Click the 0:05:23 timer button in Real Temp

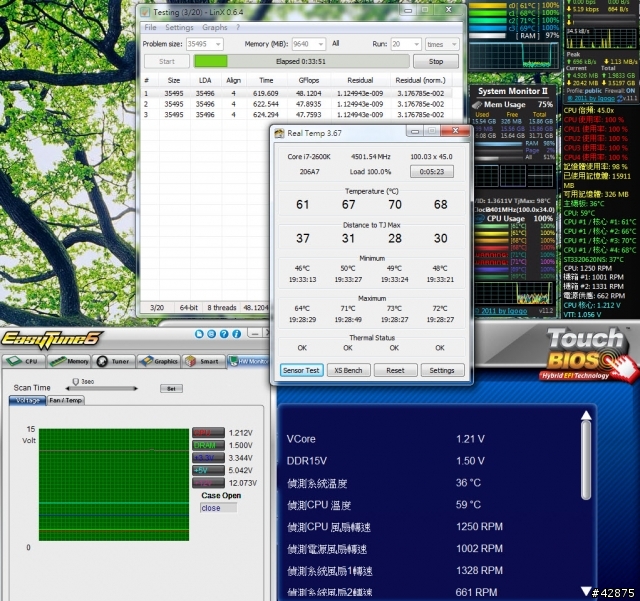[x=432, y=171]
